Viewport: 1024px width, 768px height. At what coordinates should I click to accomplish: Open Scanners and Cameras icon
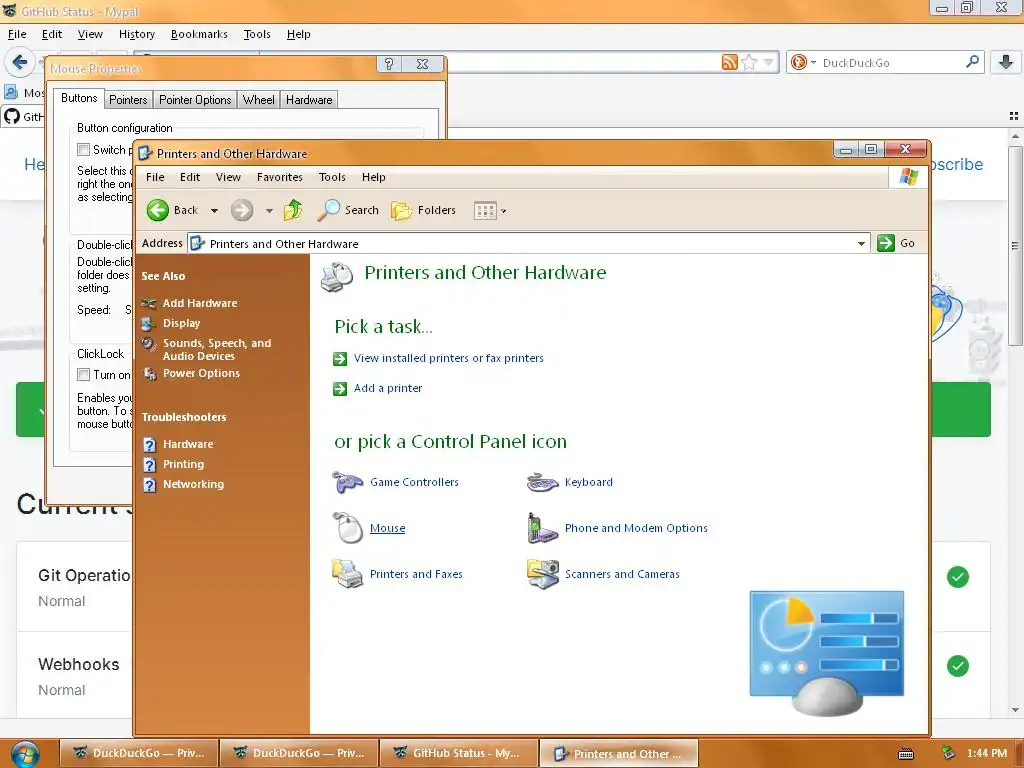coord(543,574)
